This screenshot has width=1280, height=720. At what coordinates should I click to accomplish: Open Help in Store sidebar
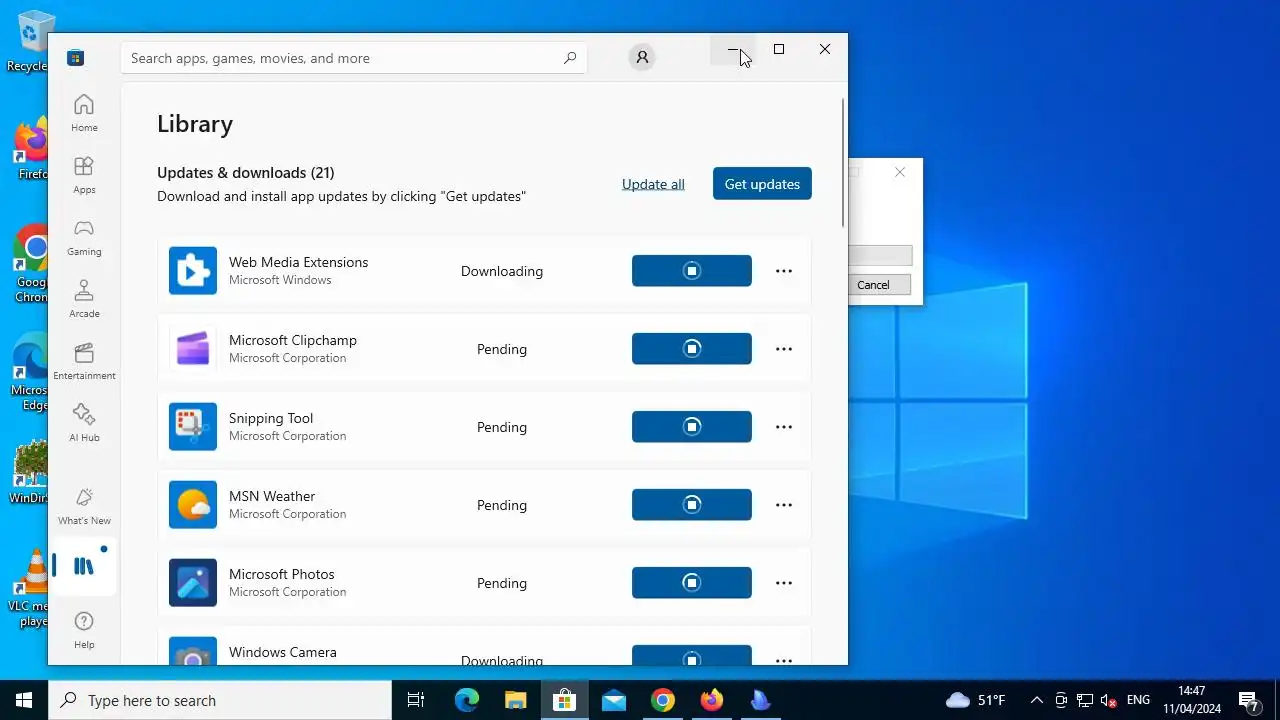click(84, 630)
